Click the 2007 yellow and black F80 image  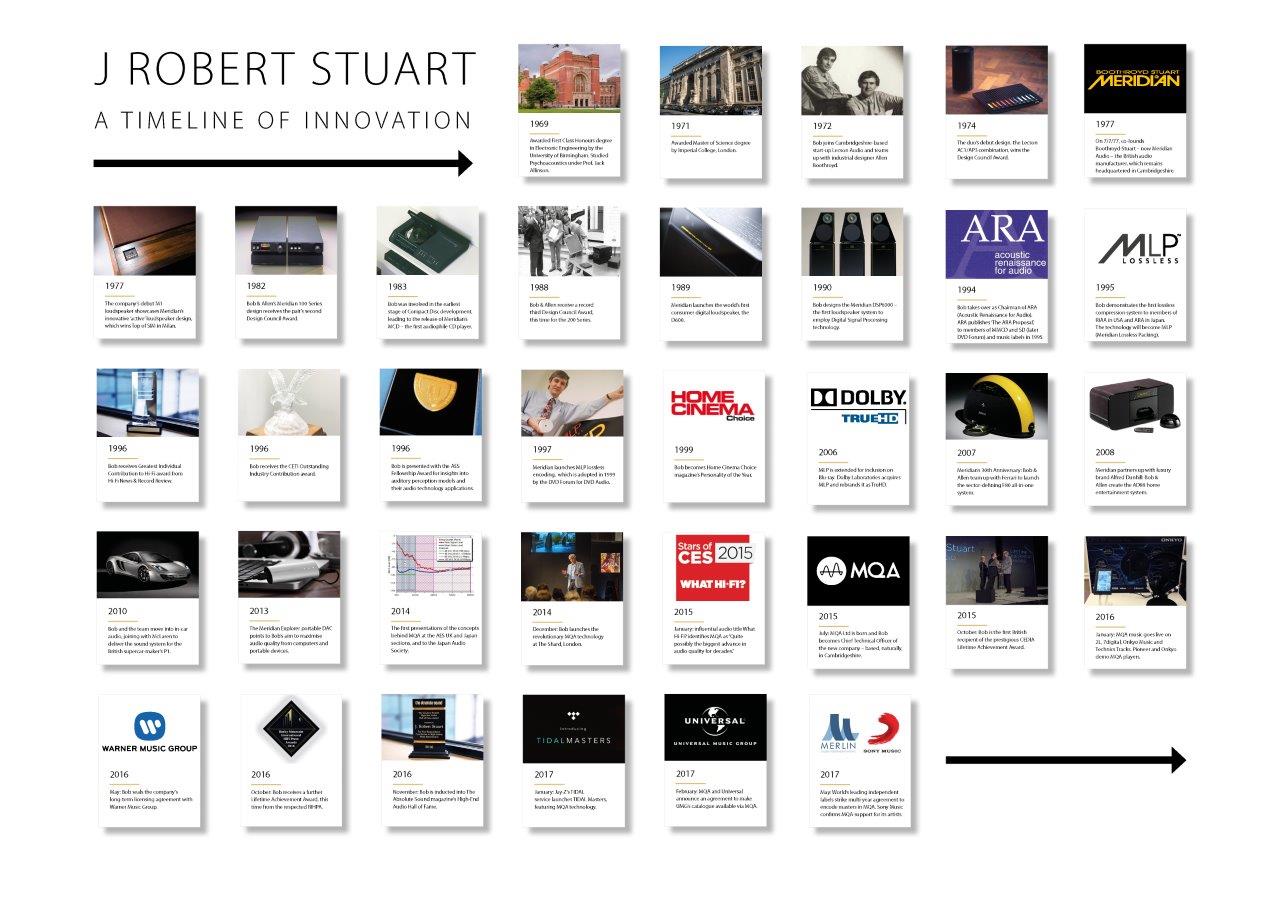996,406
